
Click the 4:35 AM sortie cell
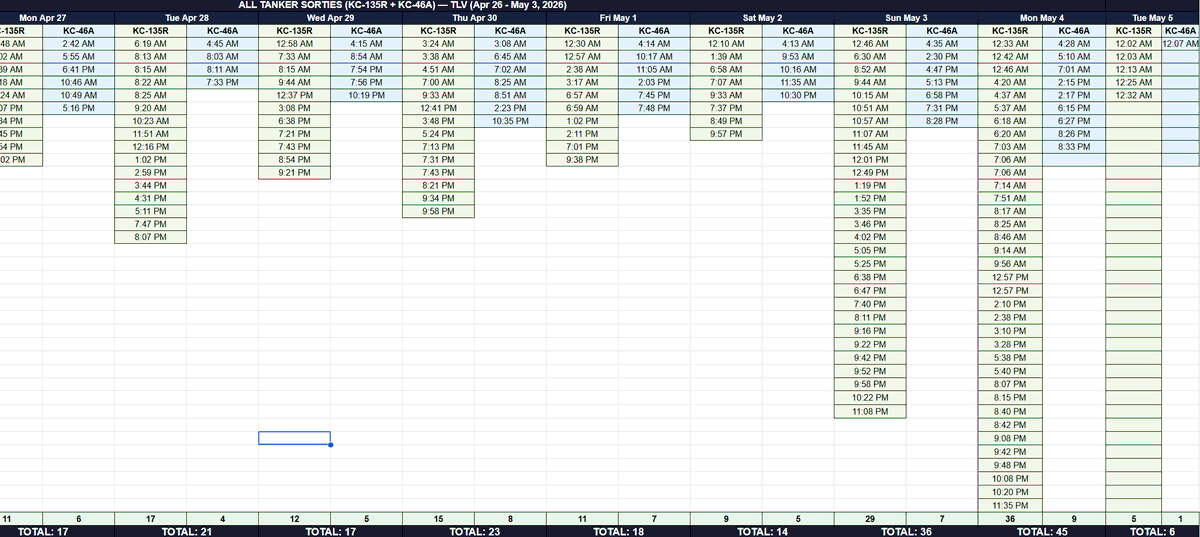[x=942, y=44]
